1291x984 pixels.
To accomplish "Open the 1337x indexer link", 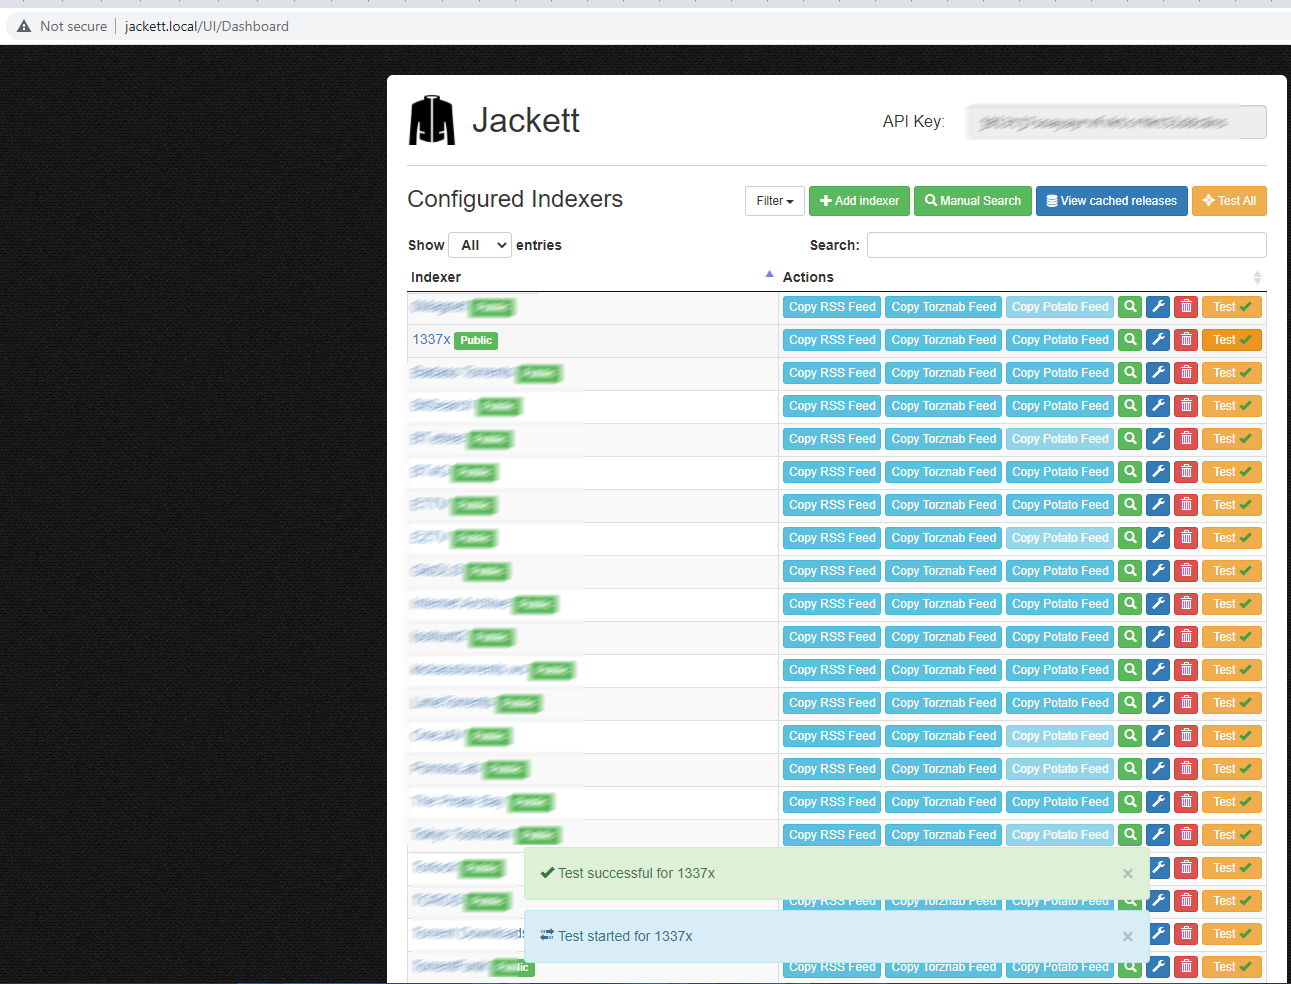I will pos(431,340).
